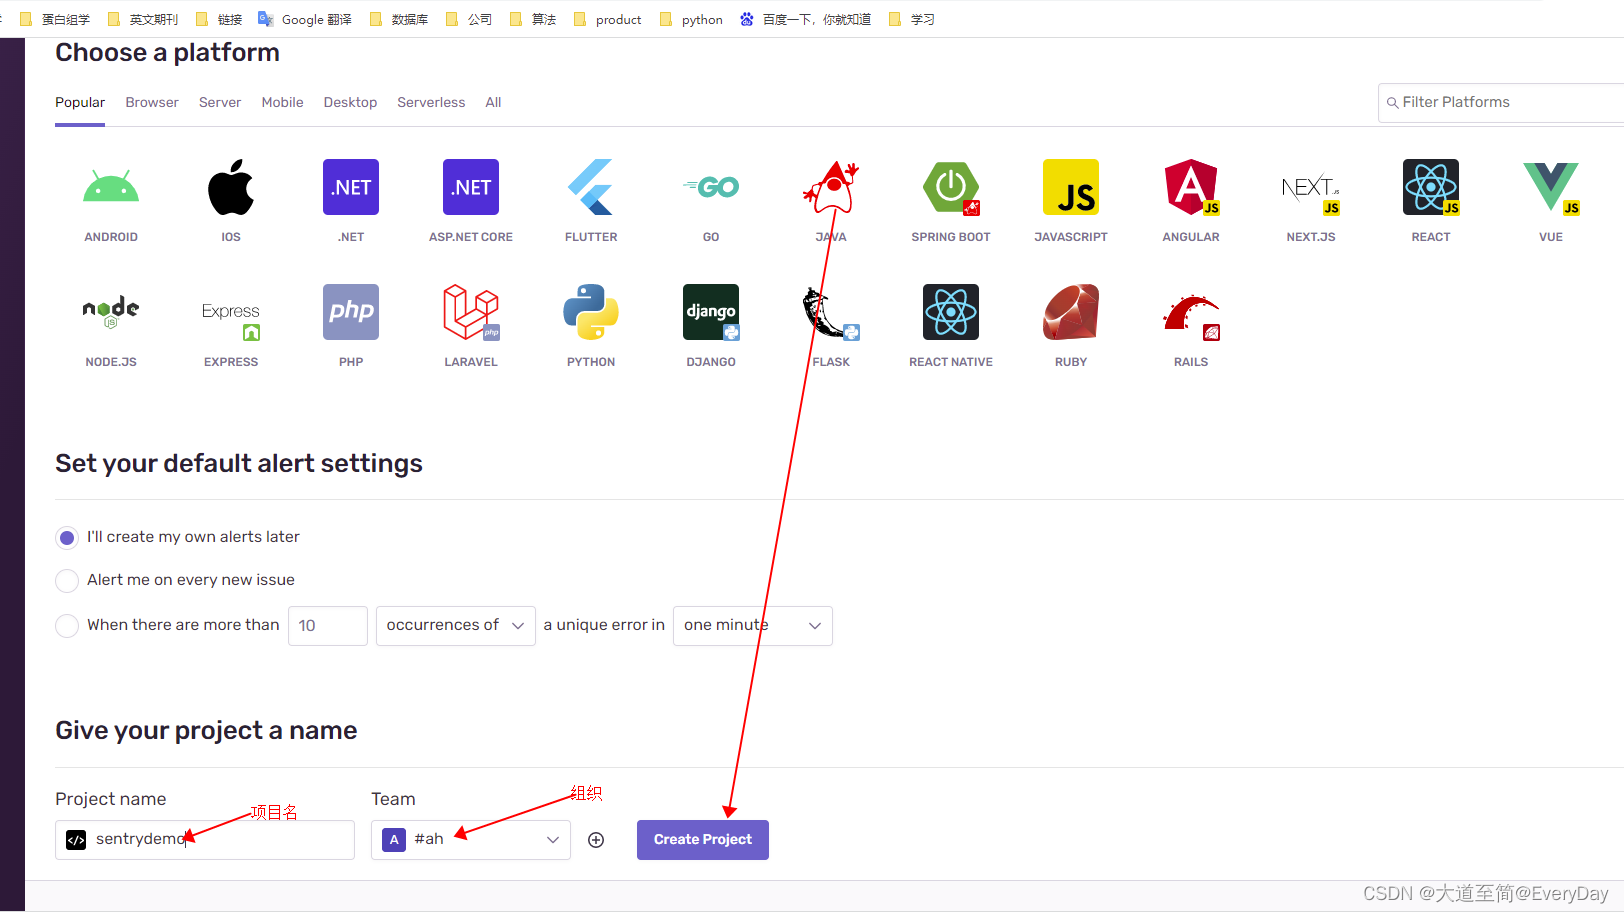Select the PHP platform icon

(x=351, y=312)
